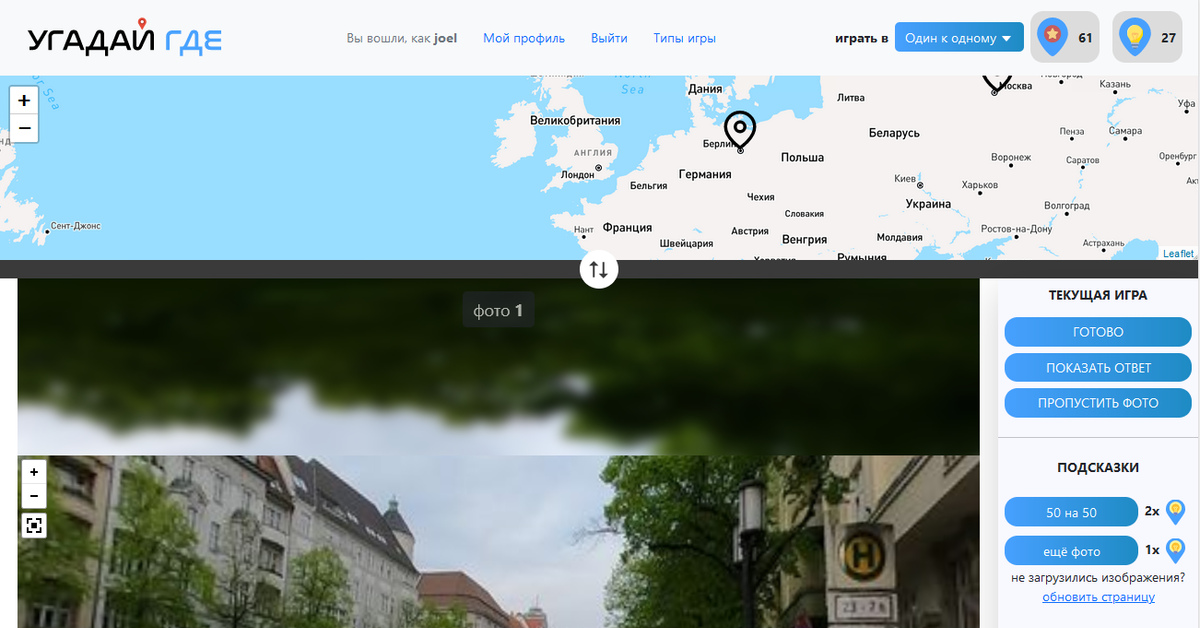1200x628 pixels.
Task: Click hint pin icon beside 2x
Action: click(1176, 512)
